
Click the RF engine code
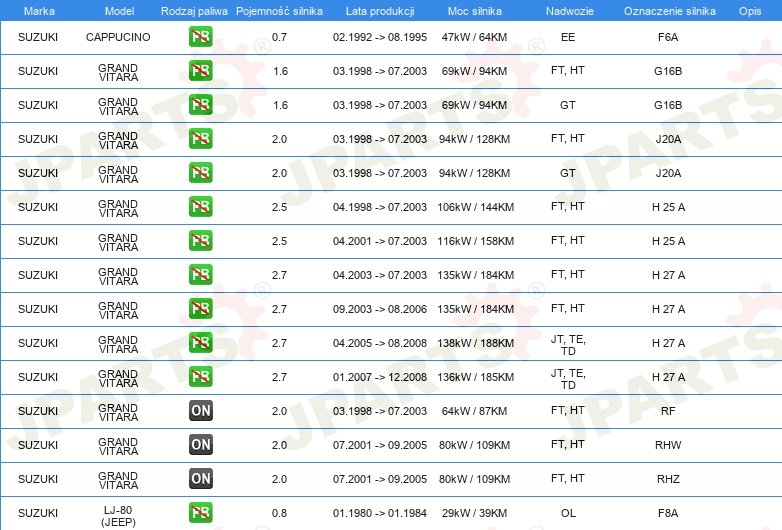(x=668, y=411)
